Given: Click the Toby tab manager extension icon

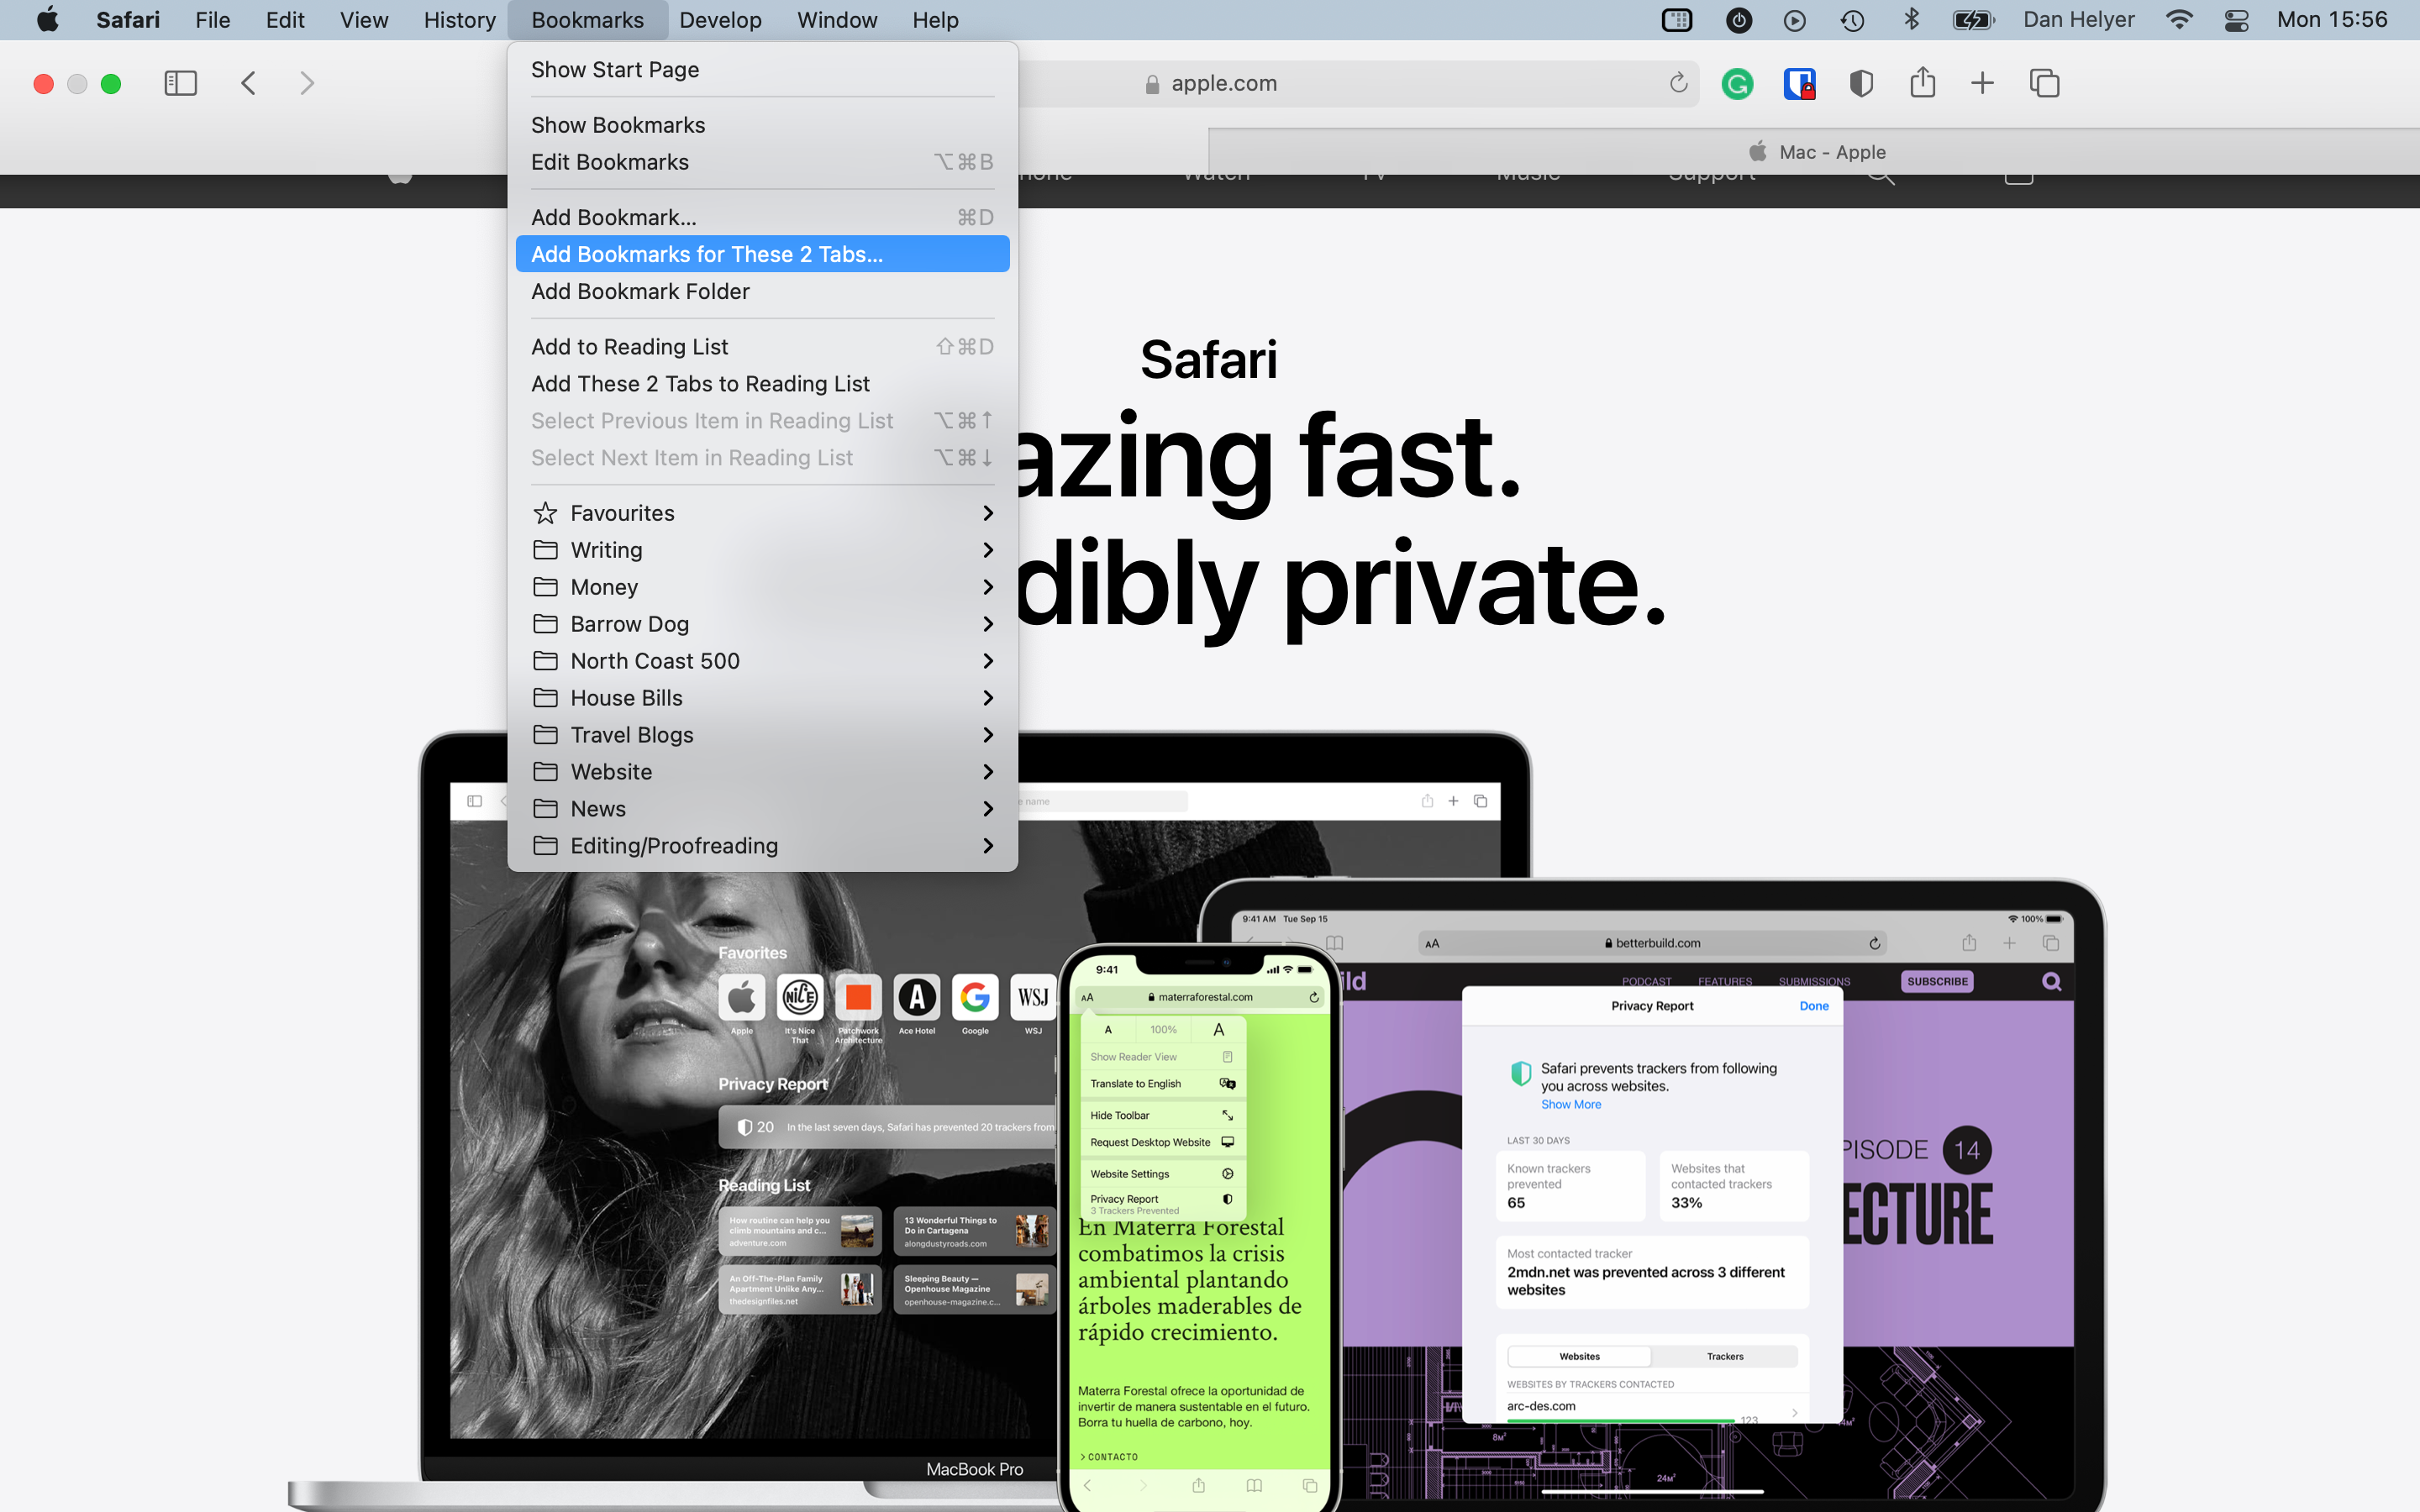Looking at the screenshot, I should 1800,81.
